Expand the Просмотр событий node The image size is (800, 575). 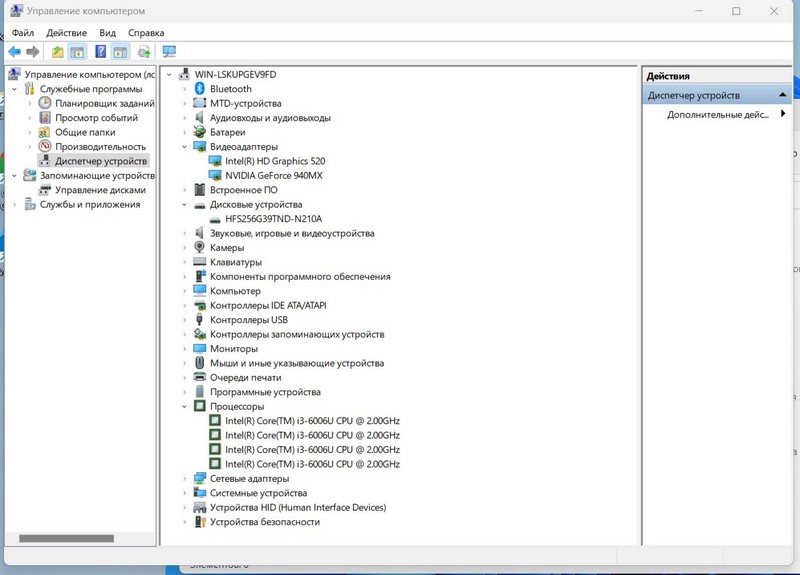point(29,118)
